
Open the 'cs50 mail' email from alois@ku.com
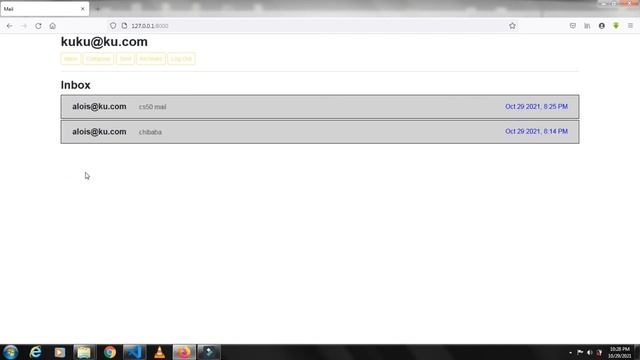click(x=320, y=107)
